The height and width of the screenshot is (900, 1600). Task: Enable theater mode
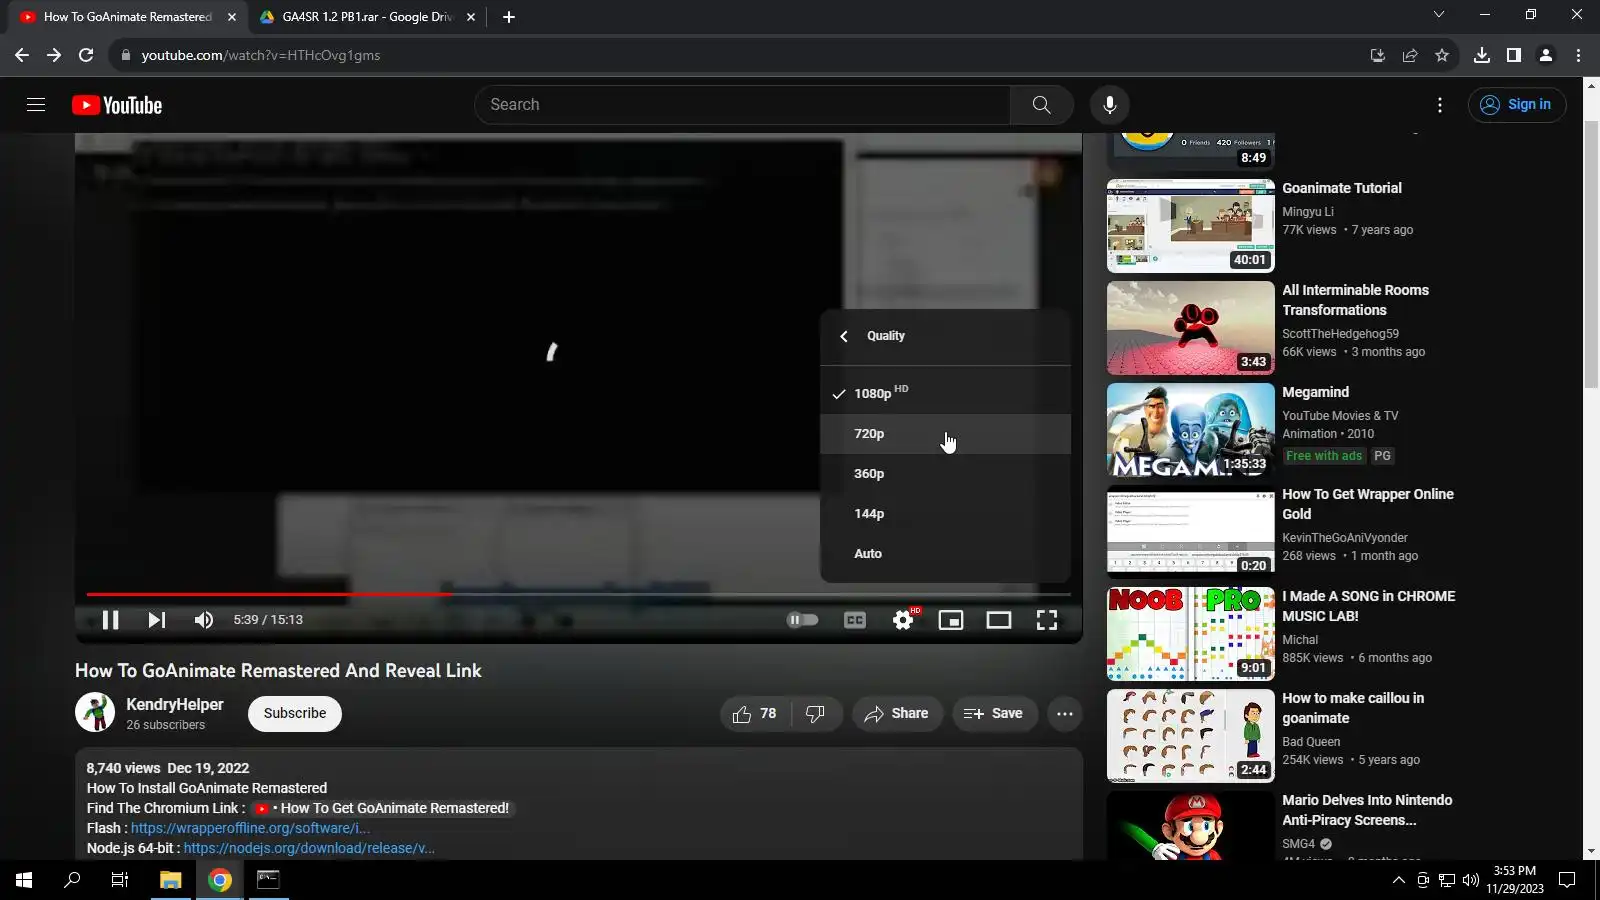pyautogui.click(x=999, y=620)
